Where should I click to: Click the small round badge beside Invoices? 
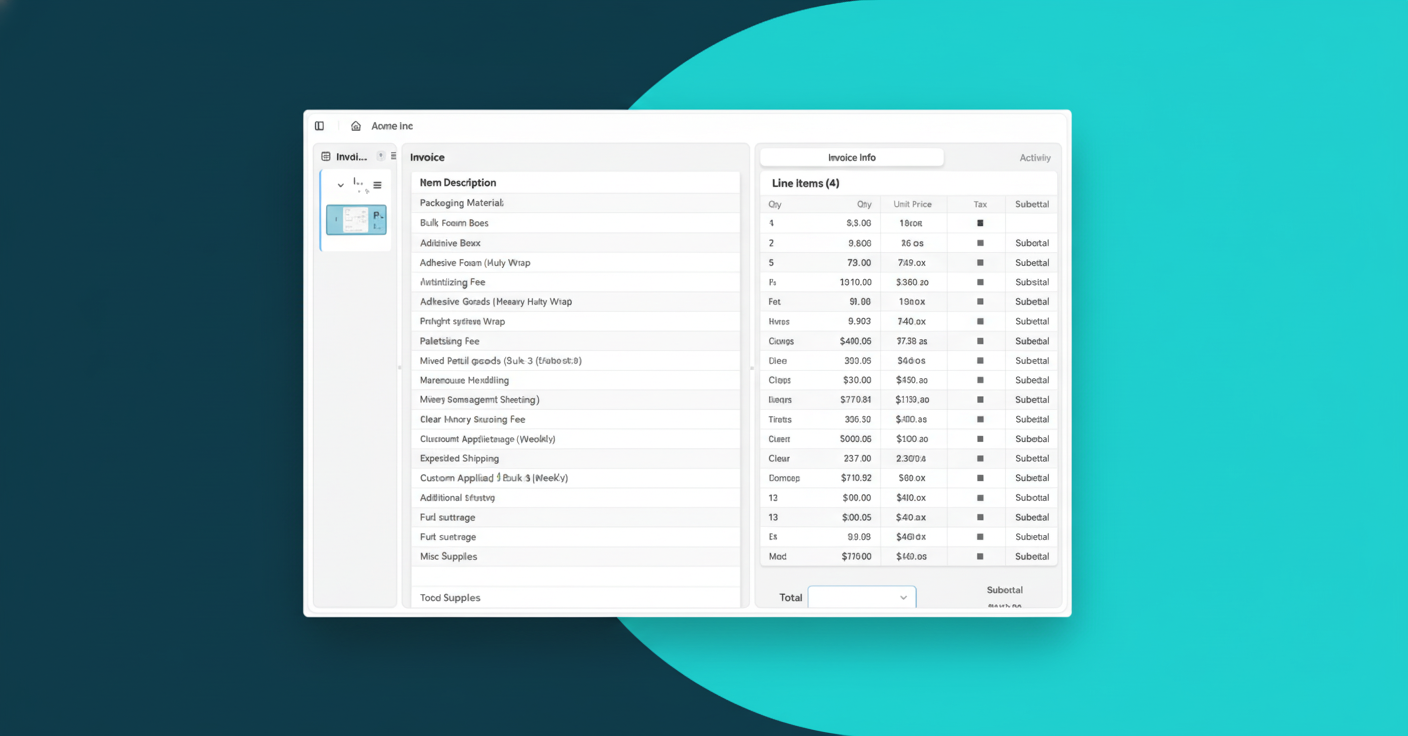click(381, 156)
